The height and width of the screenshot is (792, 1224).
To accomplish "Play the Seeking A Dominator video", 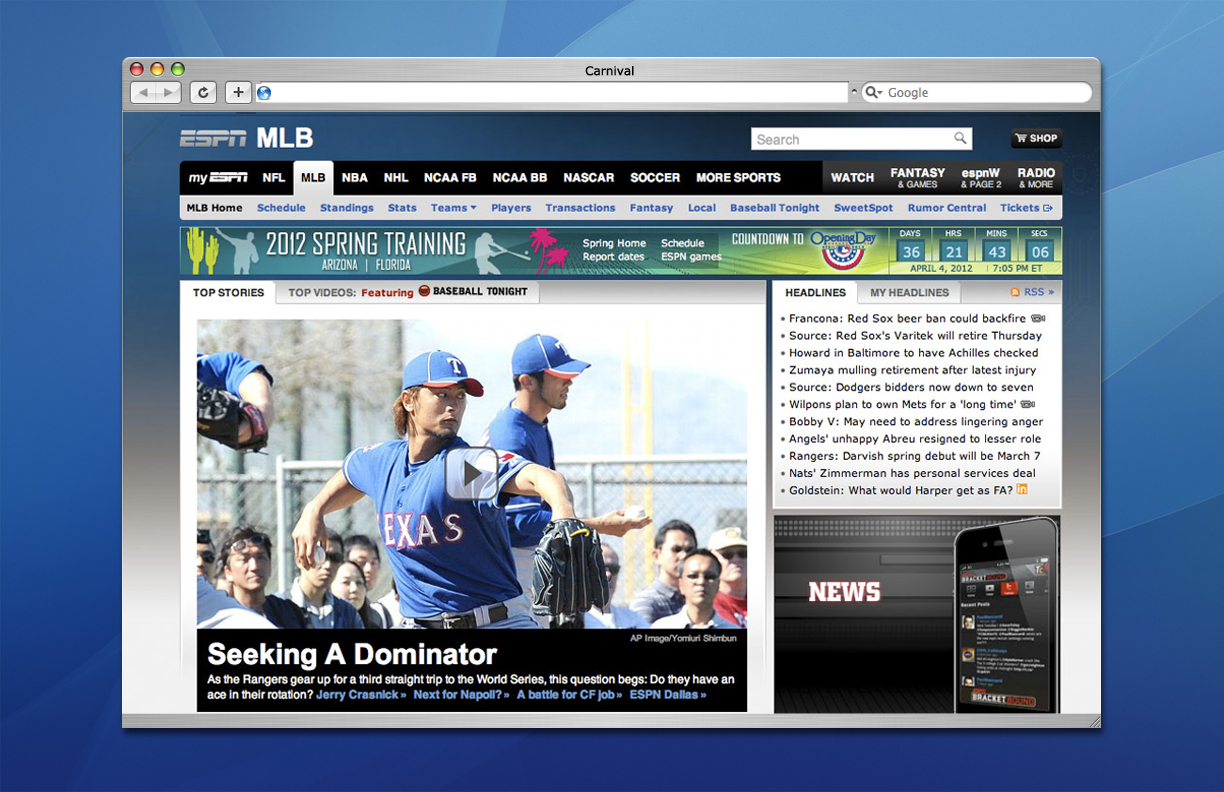I will click(x=472, y=473).
